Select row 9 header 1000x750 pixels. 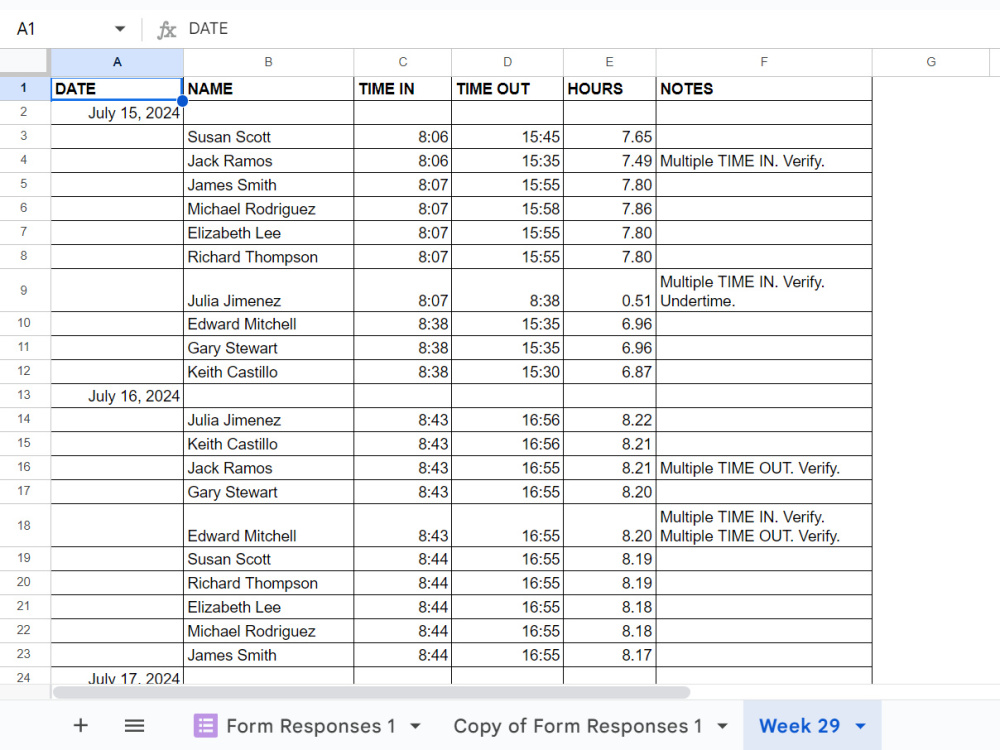click(x=24, y=290)
